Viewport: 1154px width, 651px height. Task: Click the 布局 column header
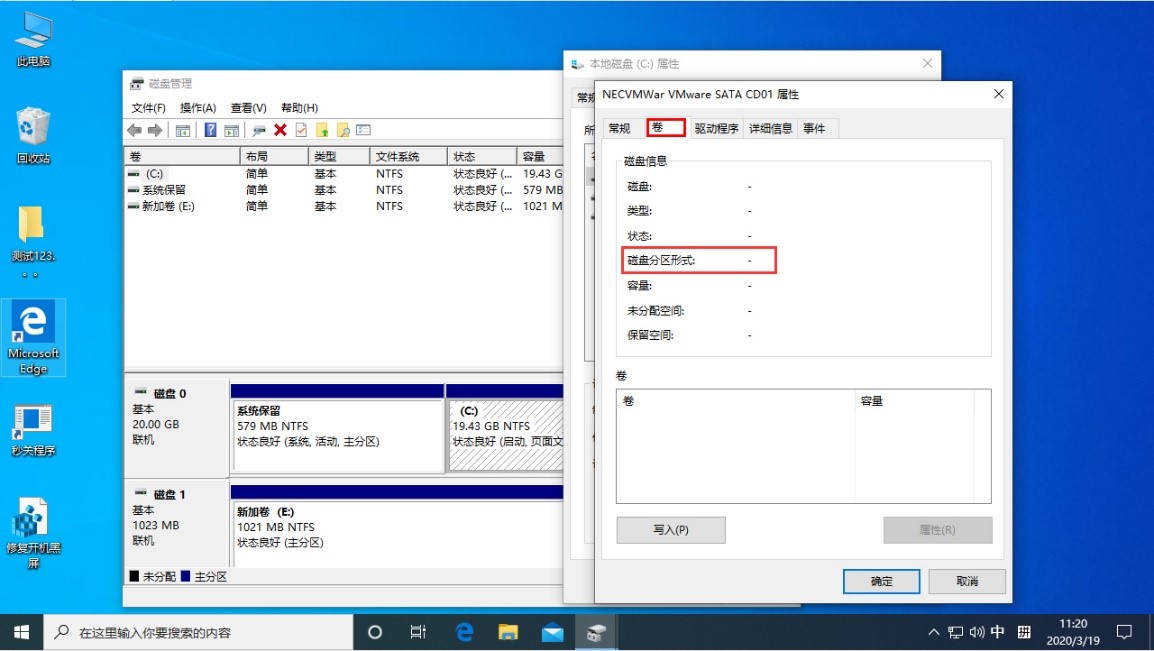point(274,157)
